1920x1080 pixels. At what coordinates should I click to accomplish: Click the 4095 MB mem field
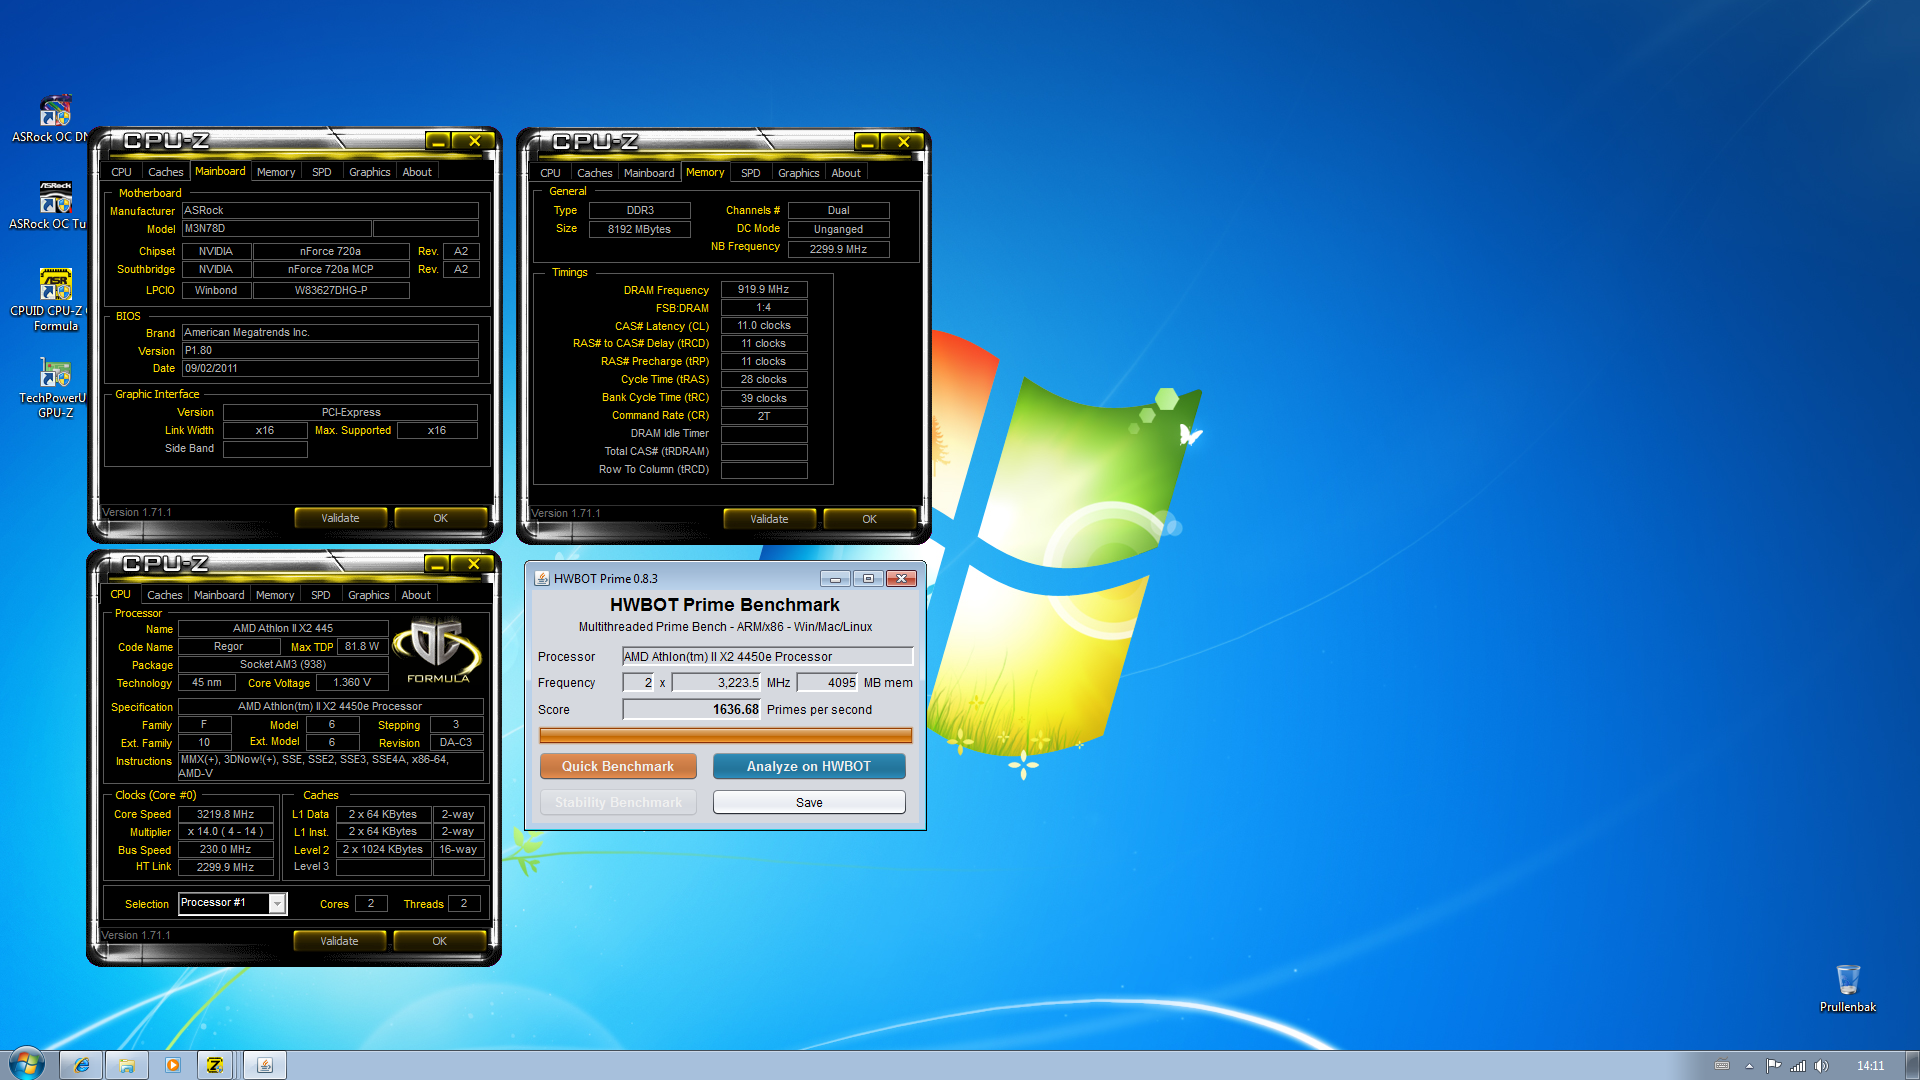point(827,682)
